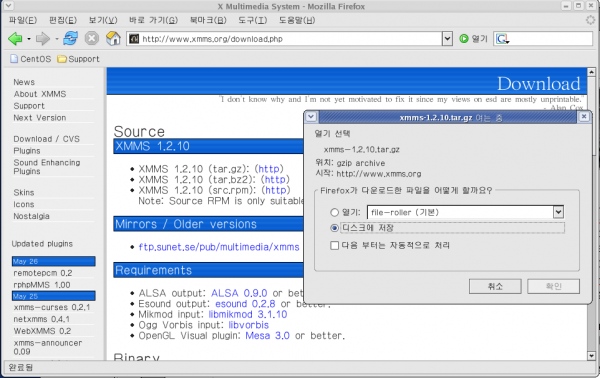
Task: Open the 도구(T) menu
Action: point(253,20)
